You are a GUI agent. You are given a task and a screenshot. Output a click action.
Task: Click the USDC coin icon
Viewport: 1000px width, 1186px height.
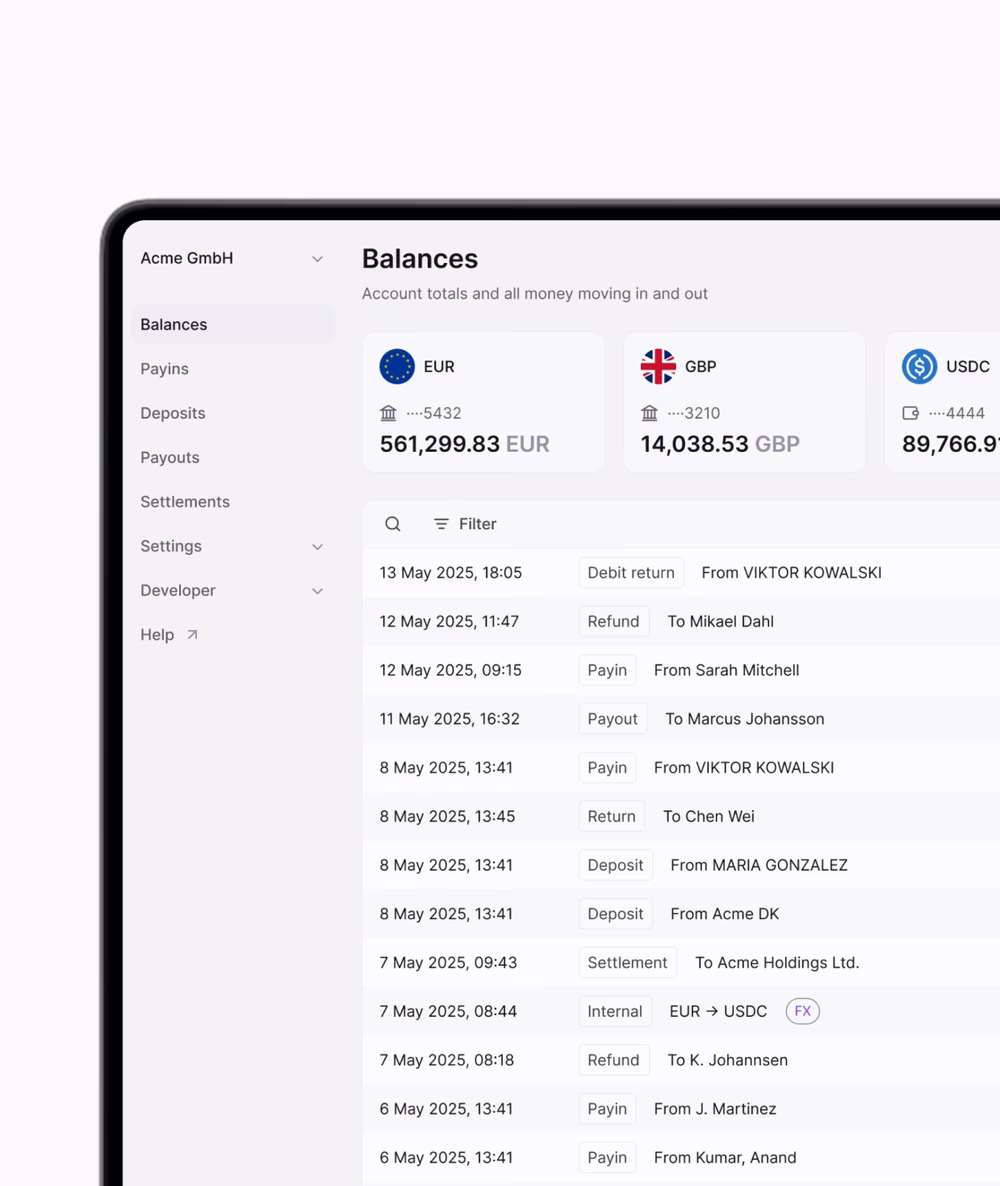pyautogui.click(x=919, y=367)
